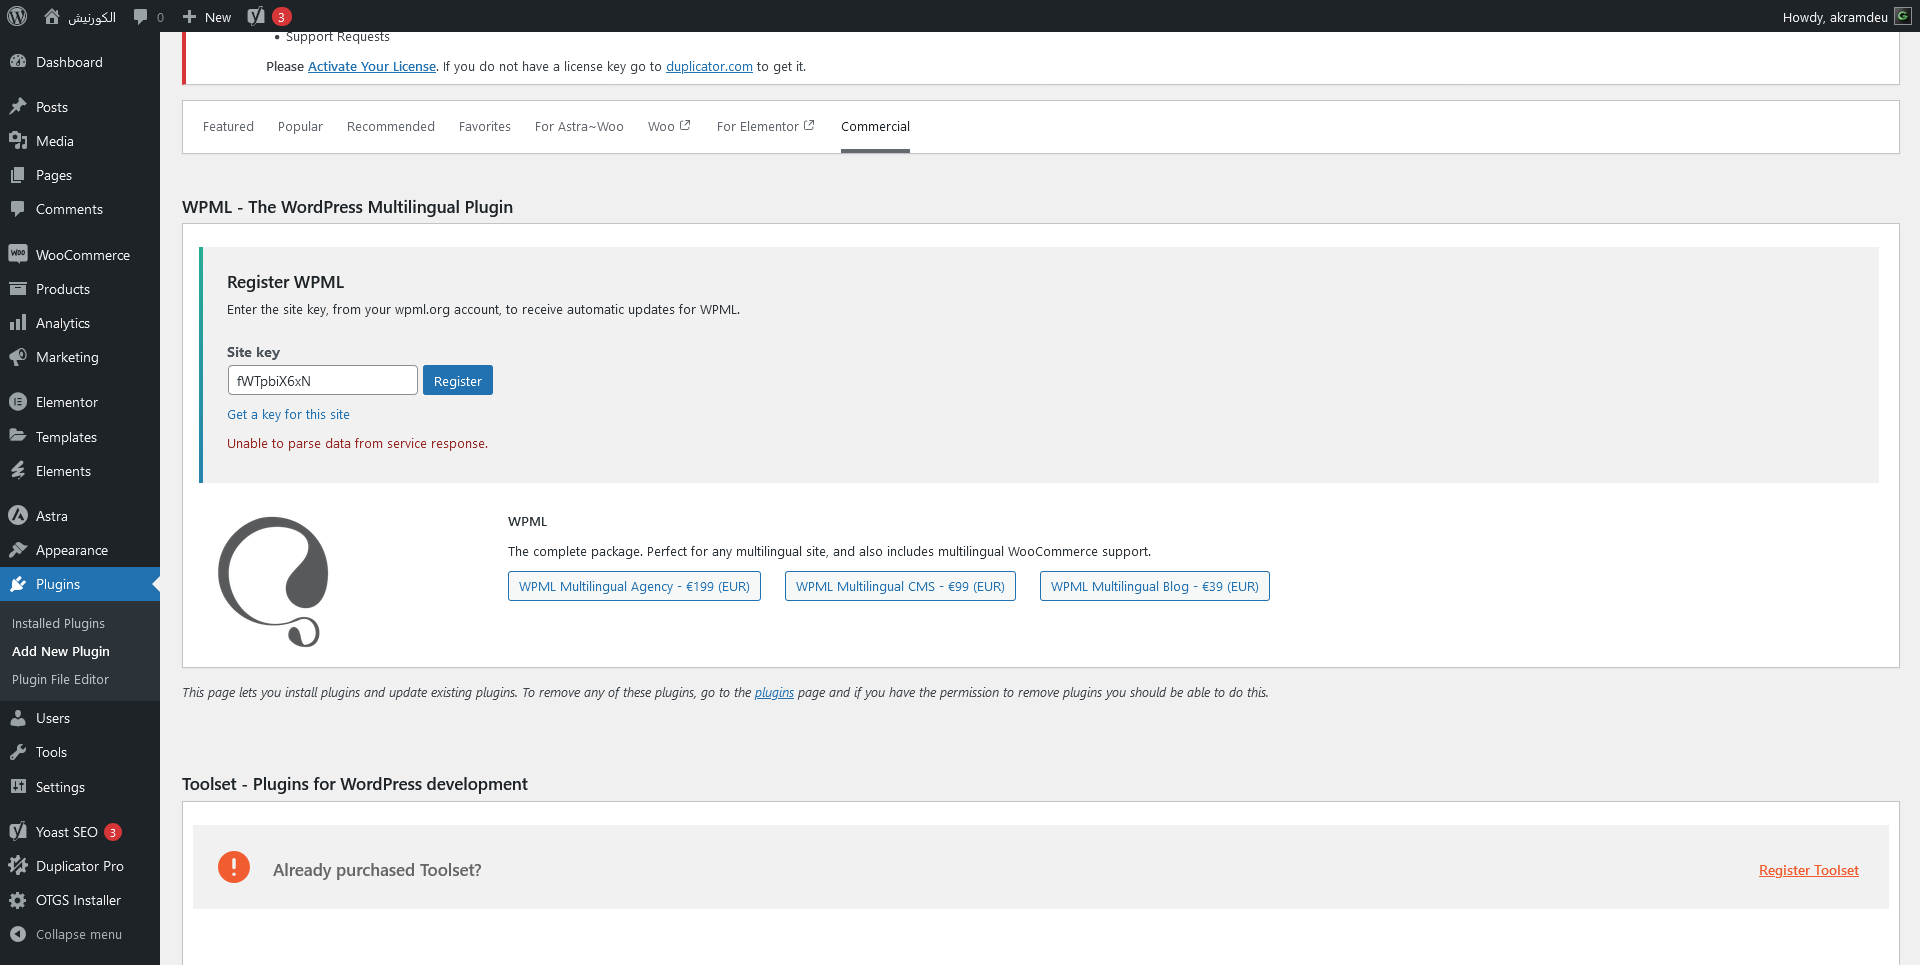Click the plus New icon in the admin bar

189,16
